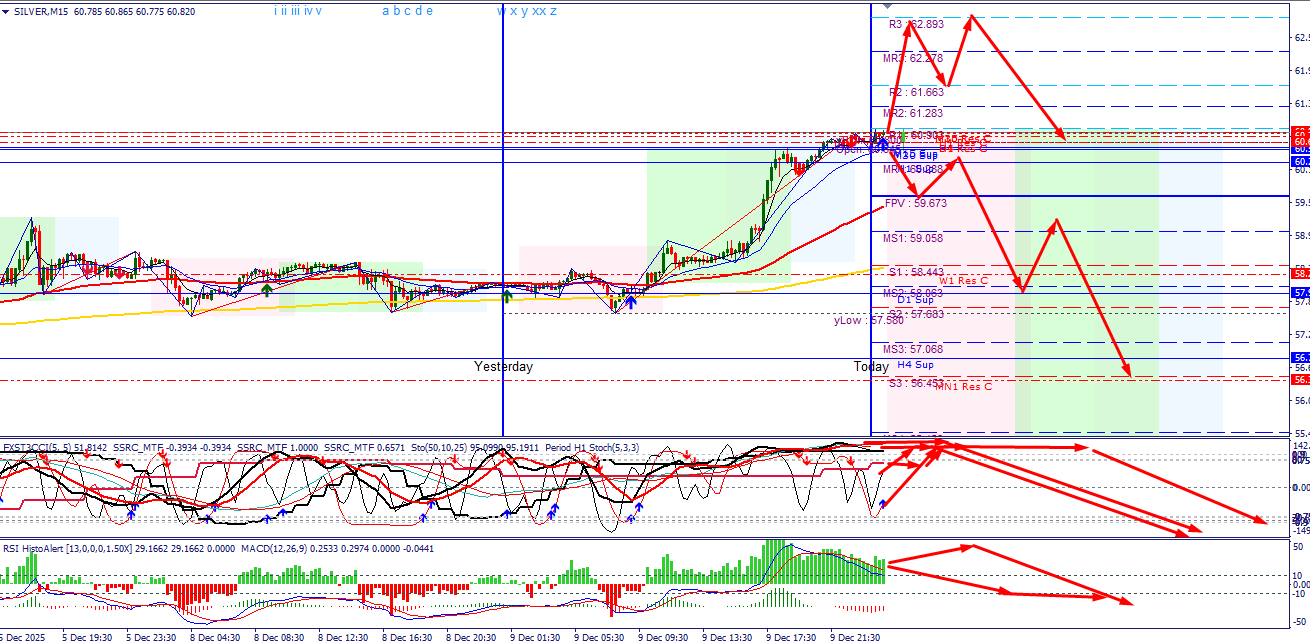Screen dimensions: 1310x644
Task: Click the 'W1 Res C' level label
Action: 963,281
